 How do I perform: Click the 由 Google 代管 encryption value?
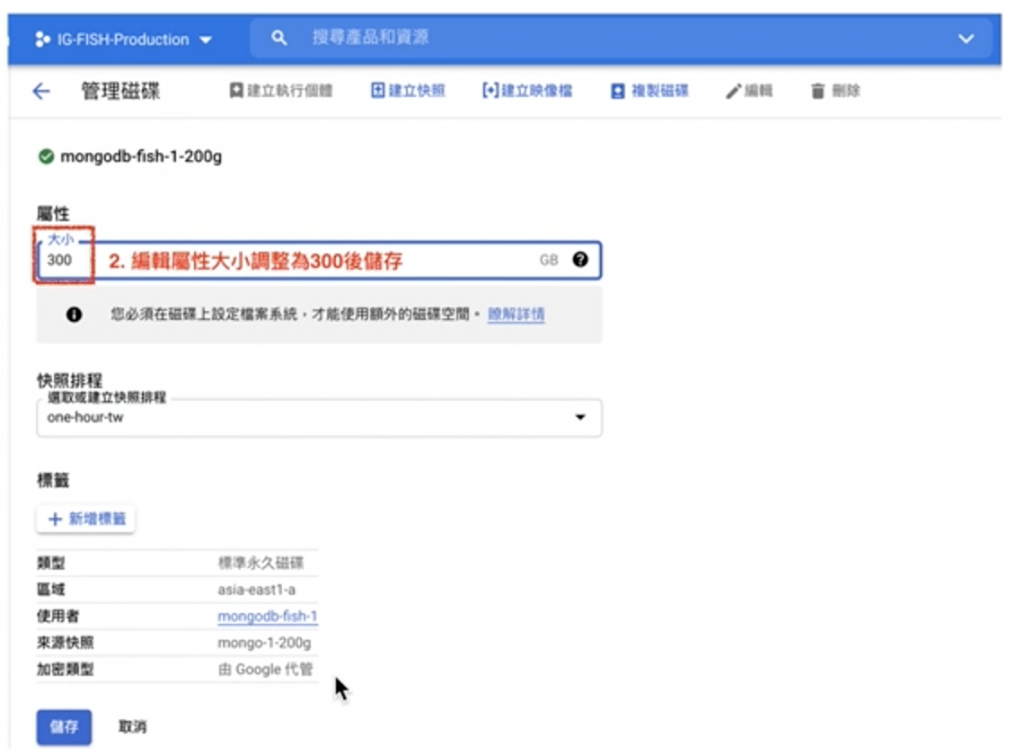pos(265,669)
